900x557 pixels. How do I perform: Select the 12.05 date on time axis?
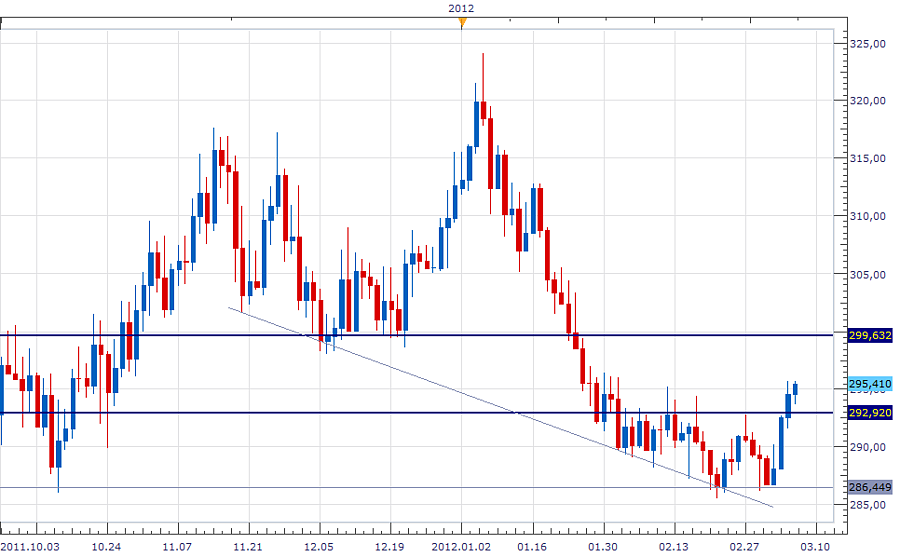click(x=319, y=546)
